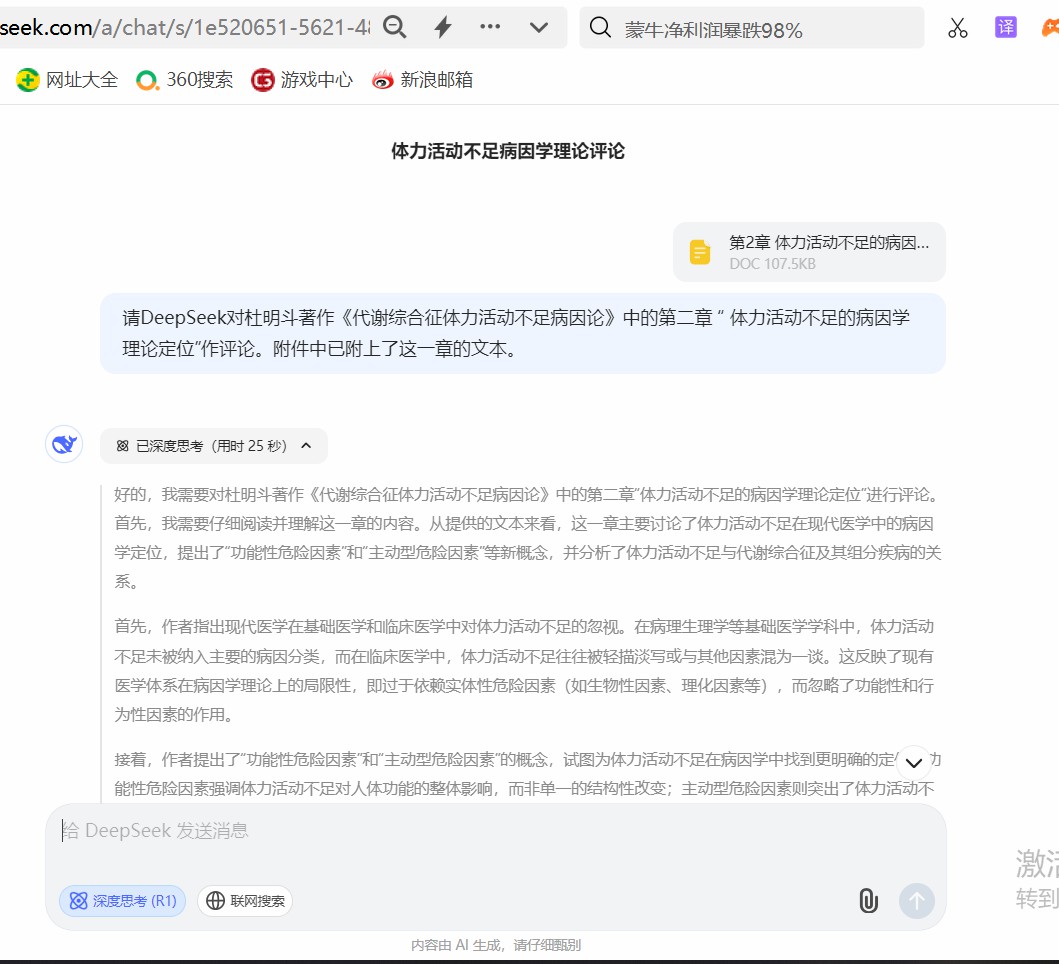Focus the 给 DeepSeek 发送消息 input box

pos(495,831)
